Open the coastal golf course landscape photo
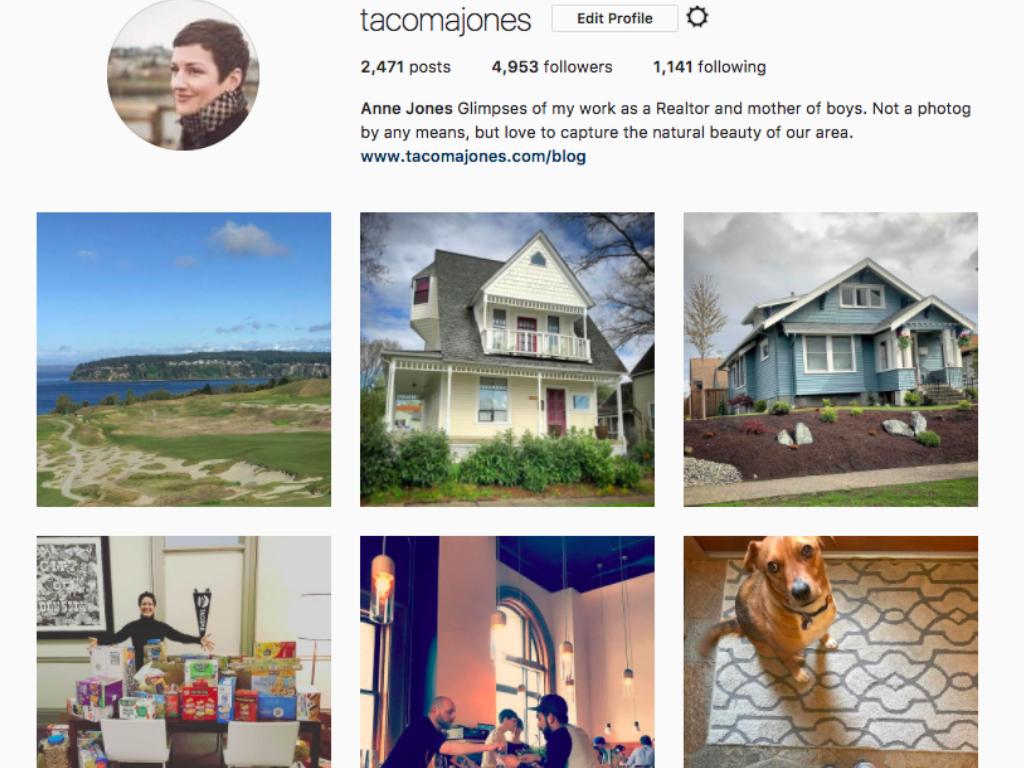 (x=184, y=359)
